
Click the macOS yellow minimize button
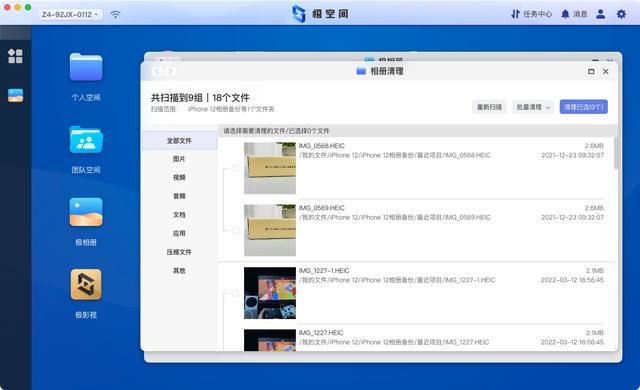pos(17,7)
